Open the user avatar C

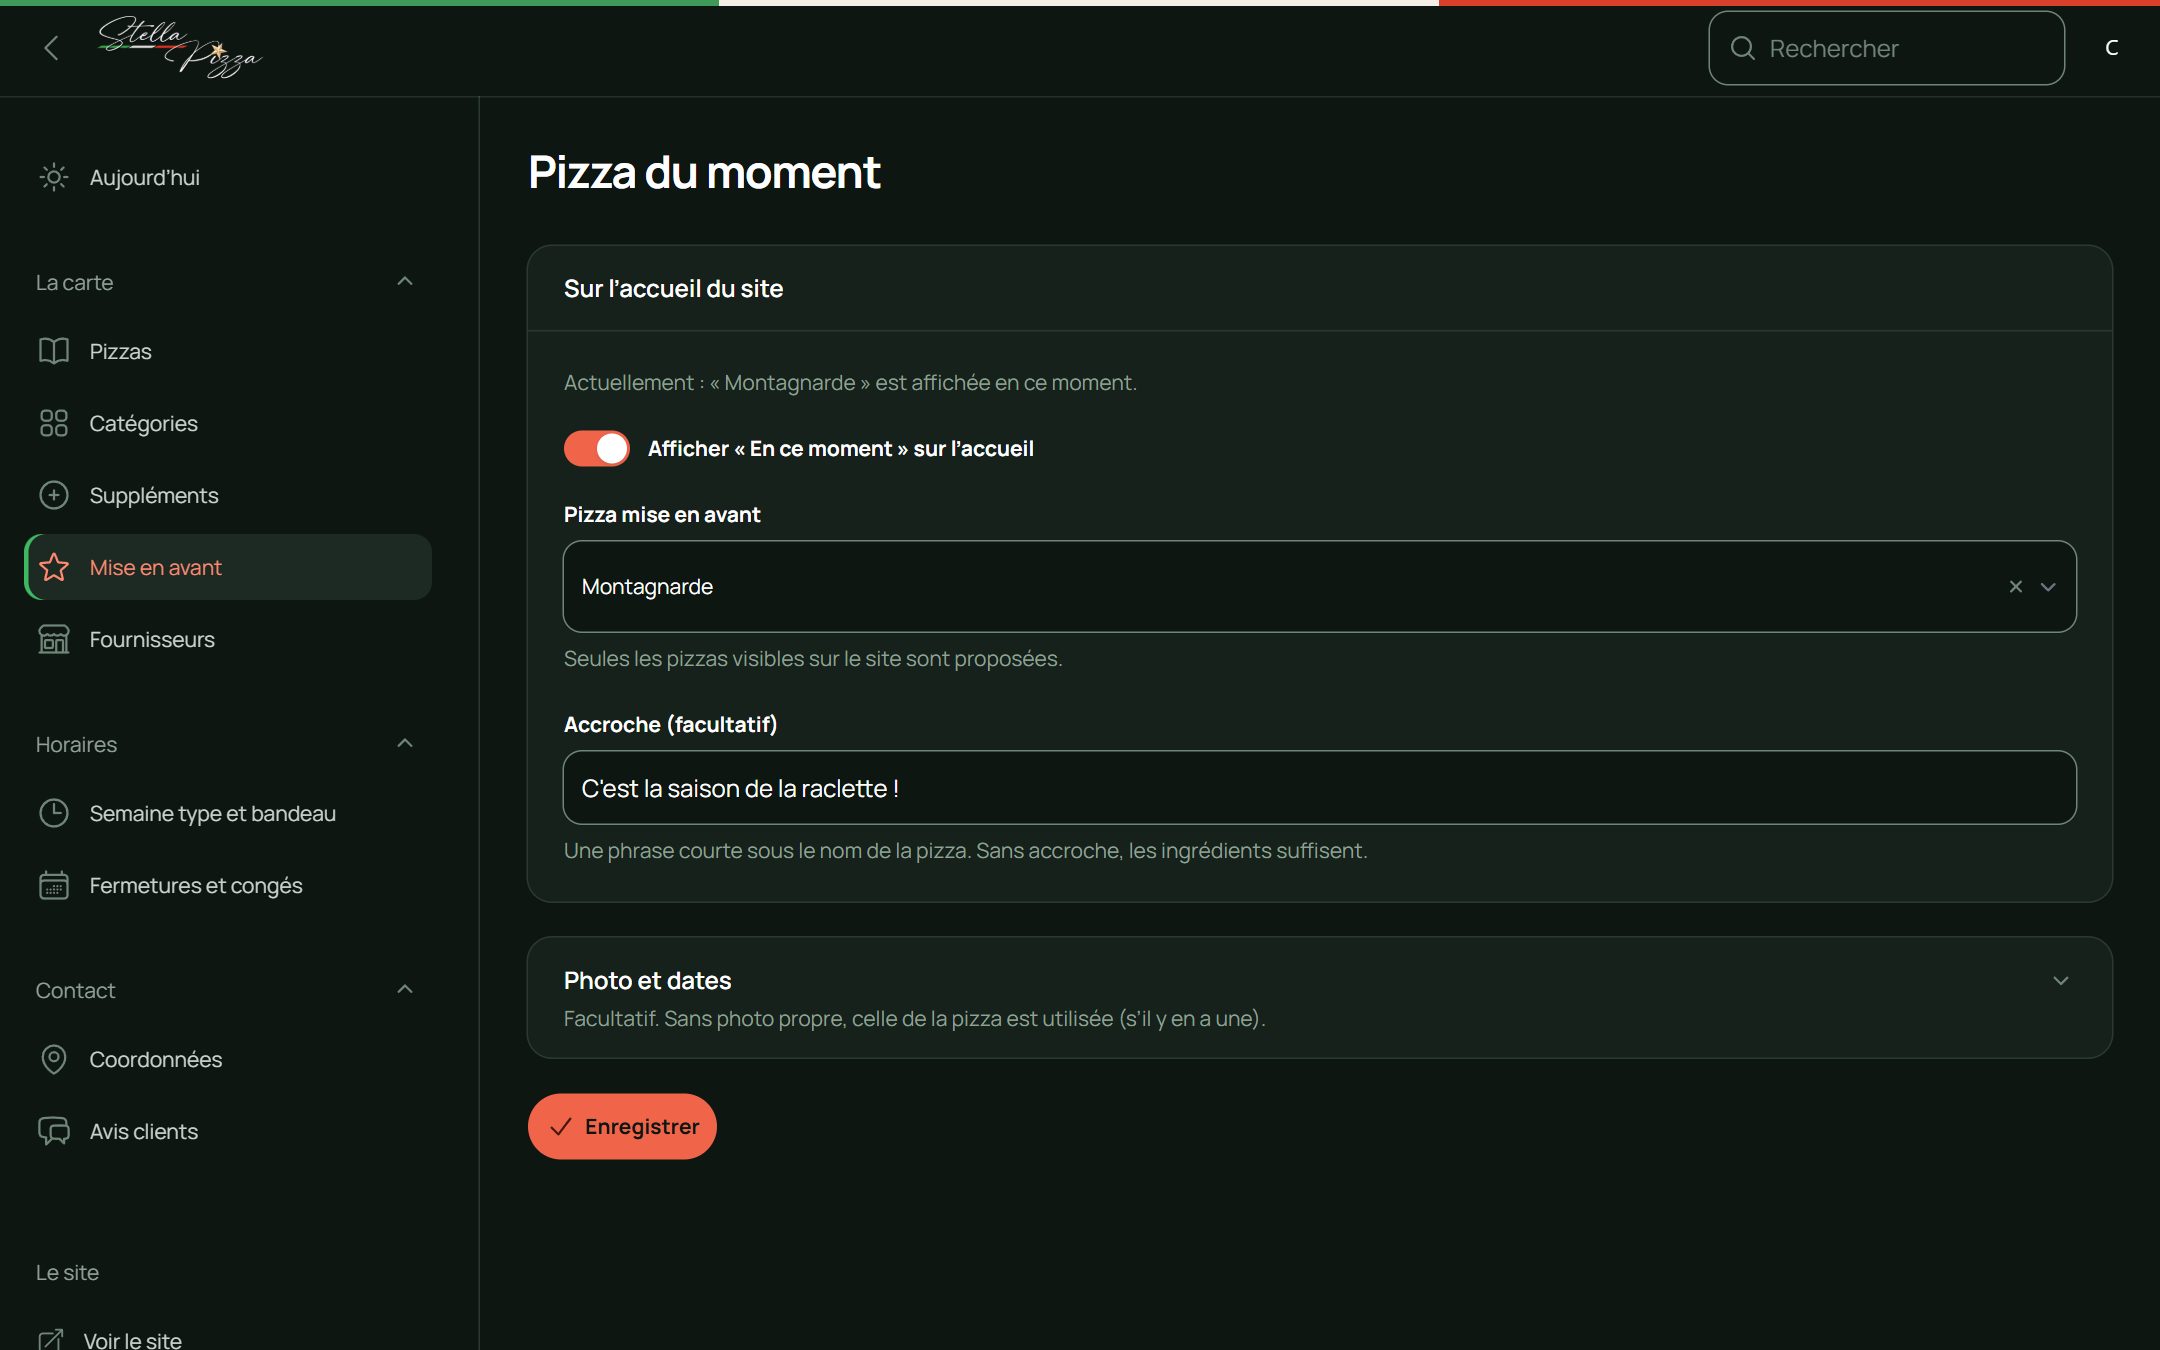click(2111, 48)
